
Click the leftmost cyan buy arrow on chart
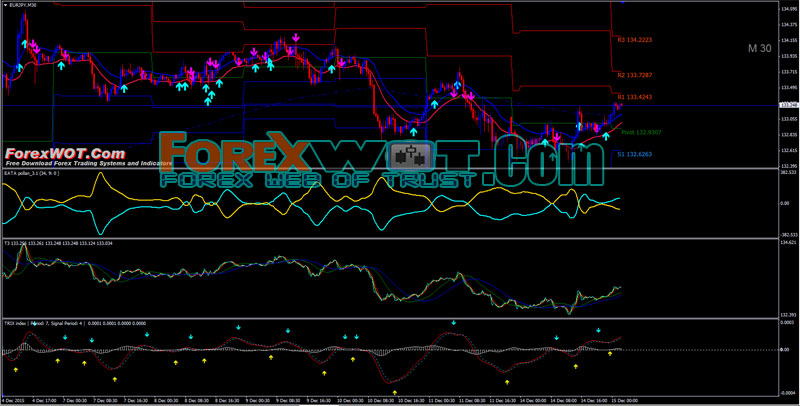pyautogui.click(x=18, y=67)
